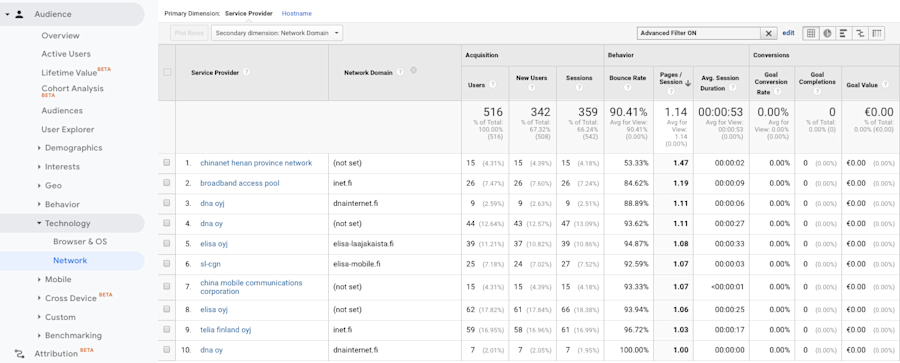Select Service Provider primary dimension
Image resolution: width=900 pixels, height=363 pixels.
point(249,13)
